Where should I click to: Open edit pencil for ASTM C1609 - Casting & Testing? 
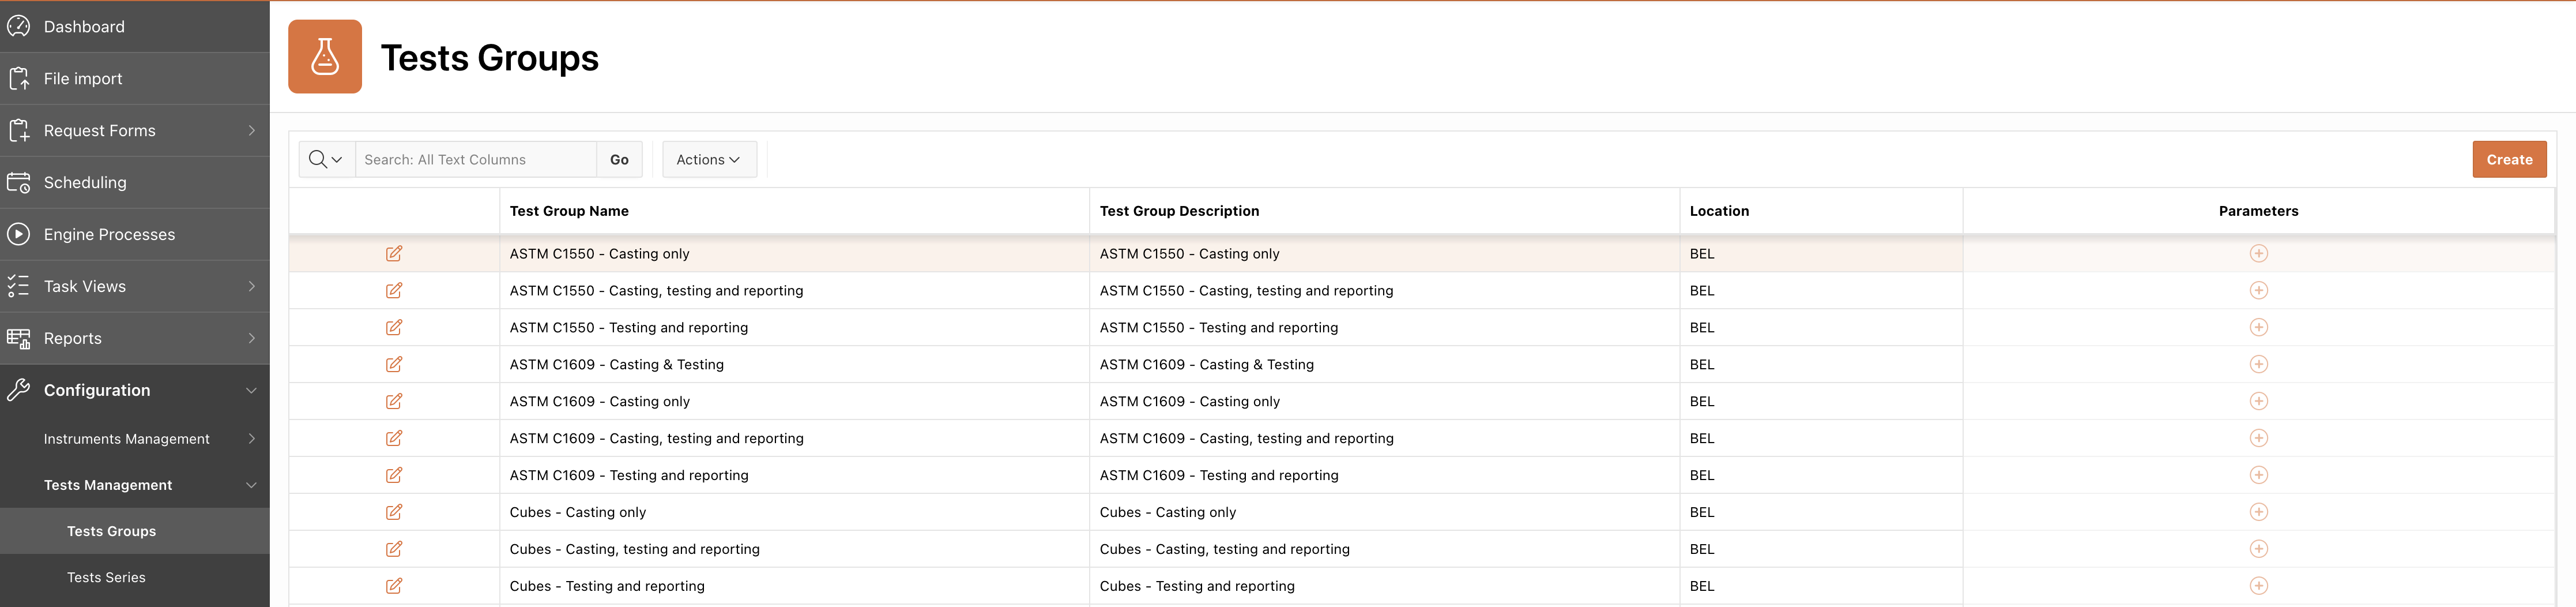click(394, 365)
